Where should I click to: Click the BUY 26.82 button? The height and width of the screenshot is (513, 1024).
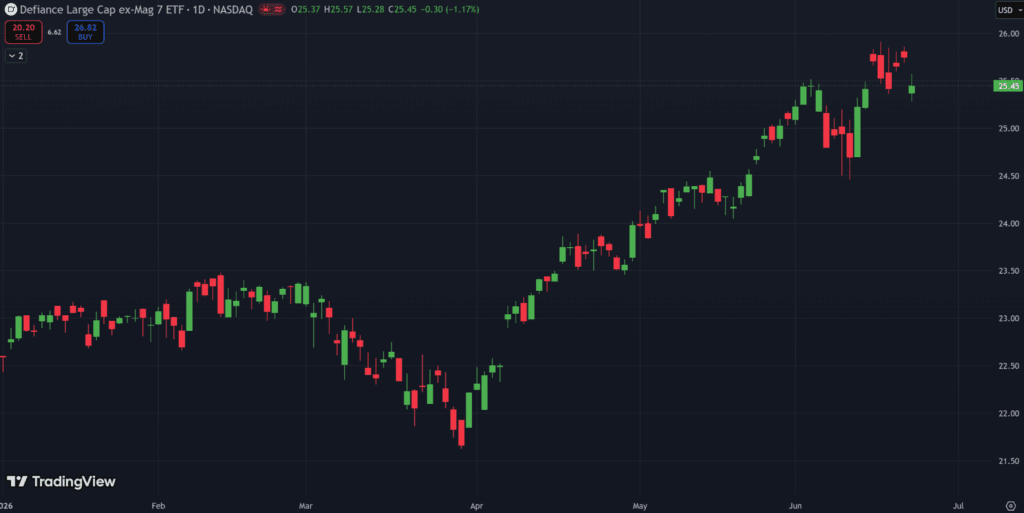coord(85,32)
